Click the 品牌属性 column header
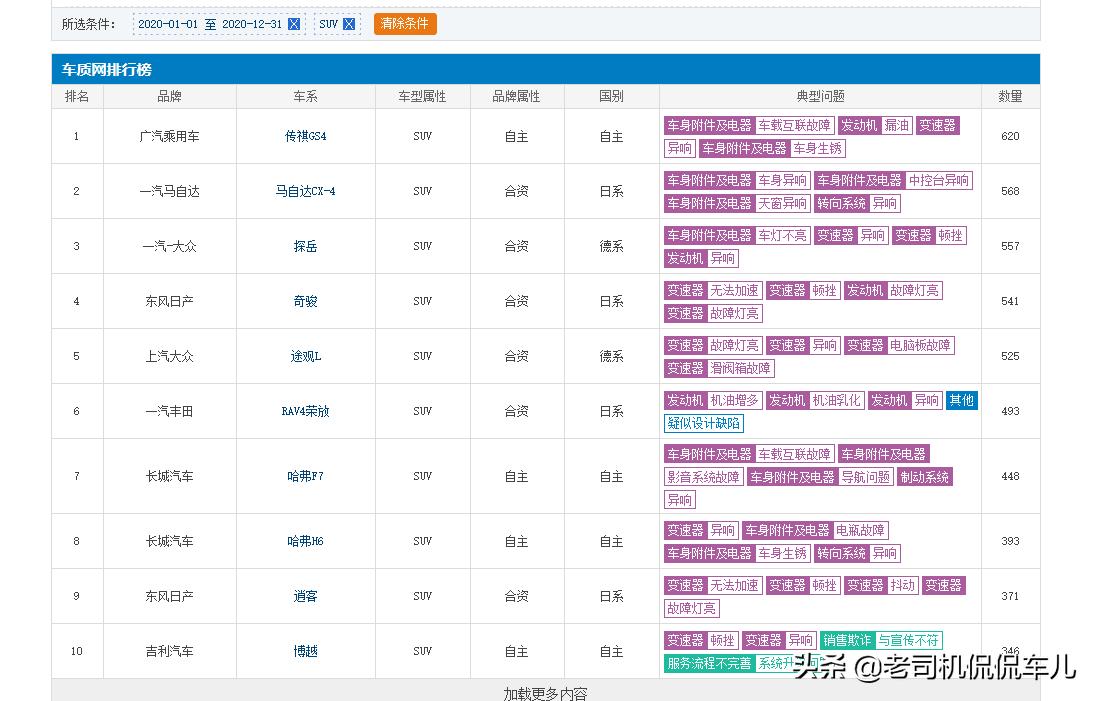The height and width of the screenshot is (701, 1097). point(516,97)
